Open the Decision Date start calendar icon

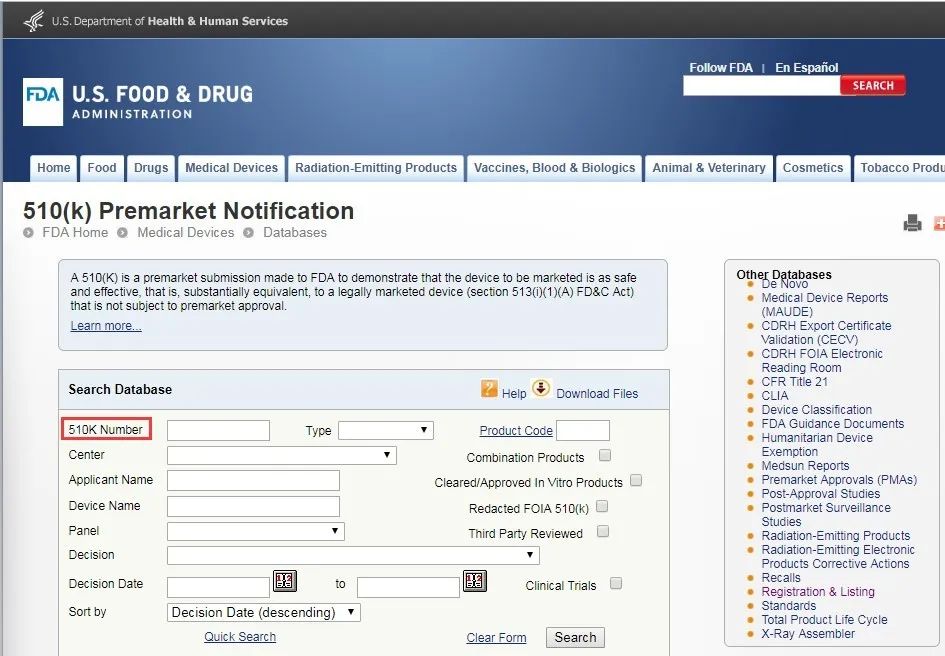pos(284,582)
